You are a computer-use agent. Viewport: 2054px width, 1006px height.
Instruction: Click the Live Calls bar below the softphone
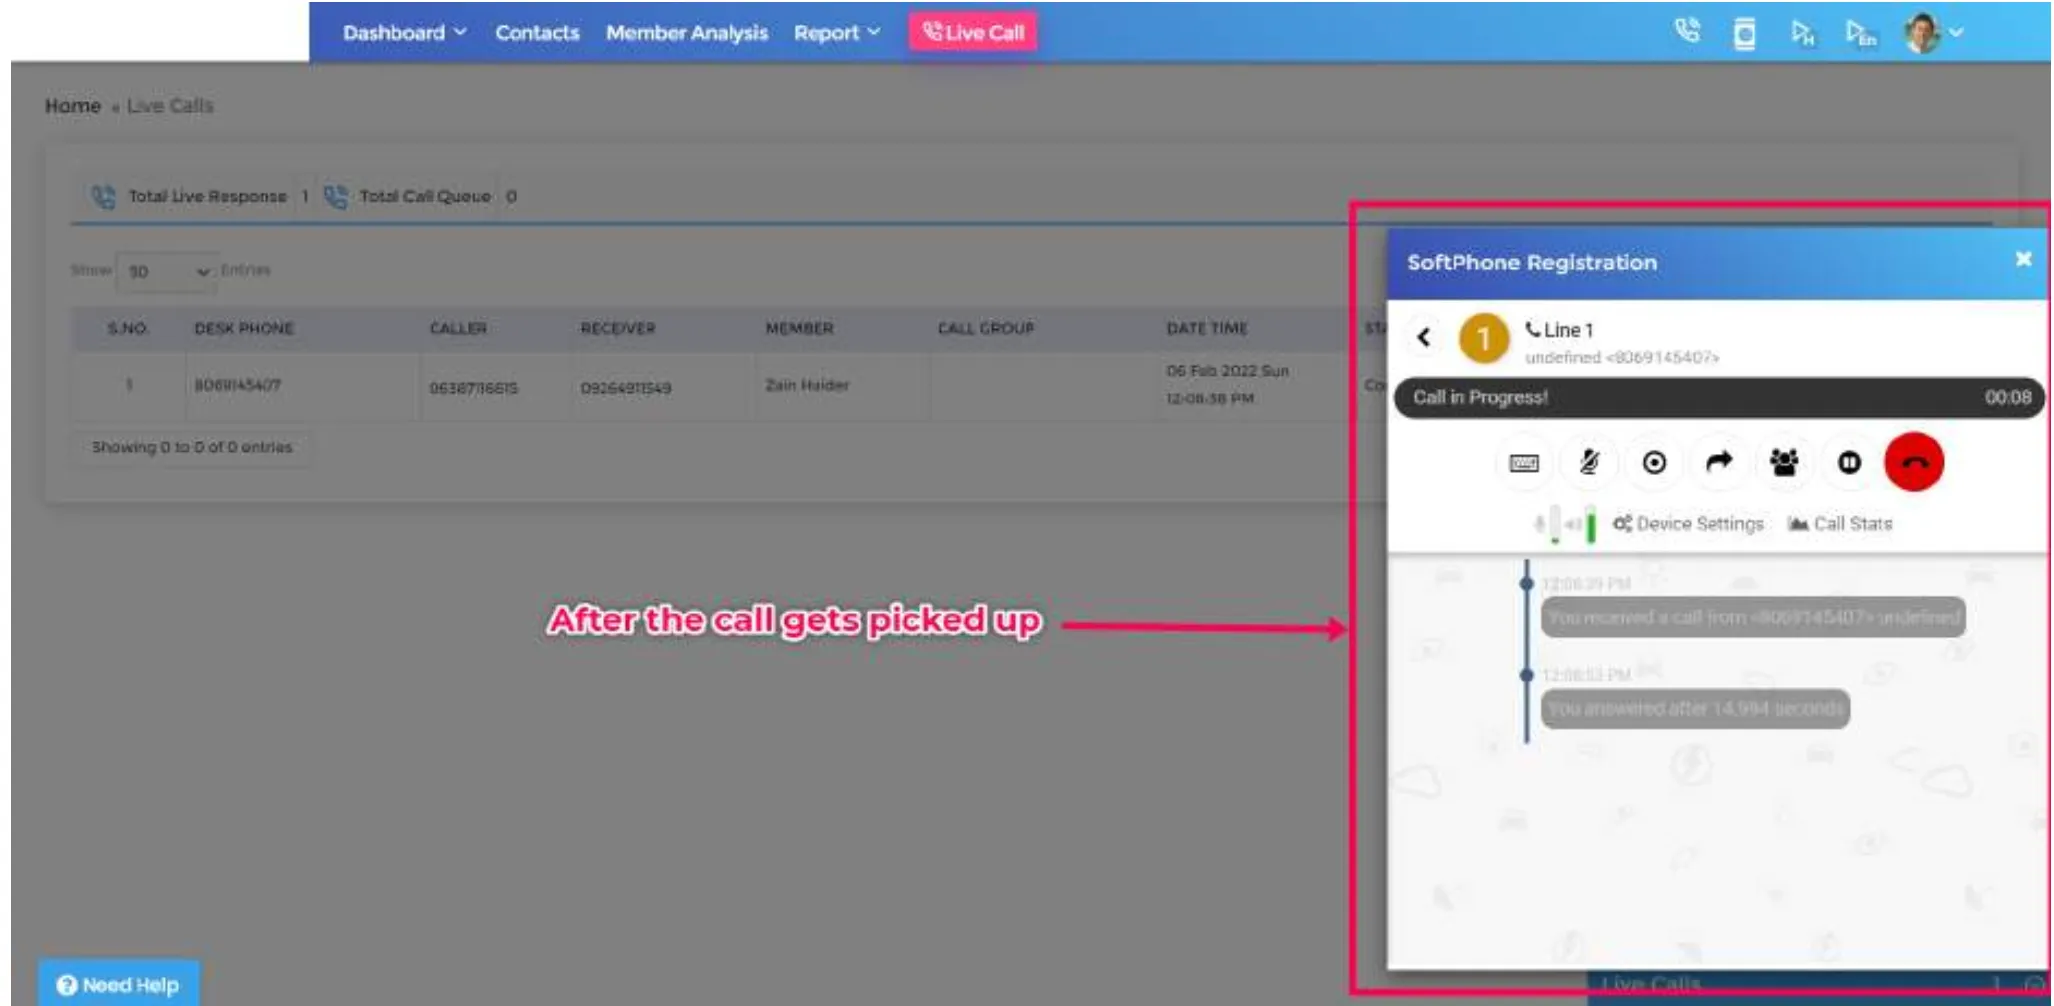(1817, 985)
